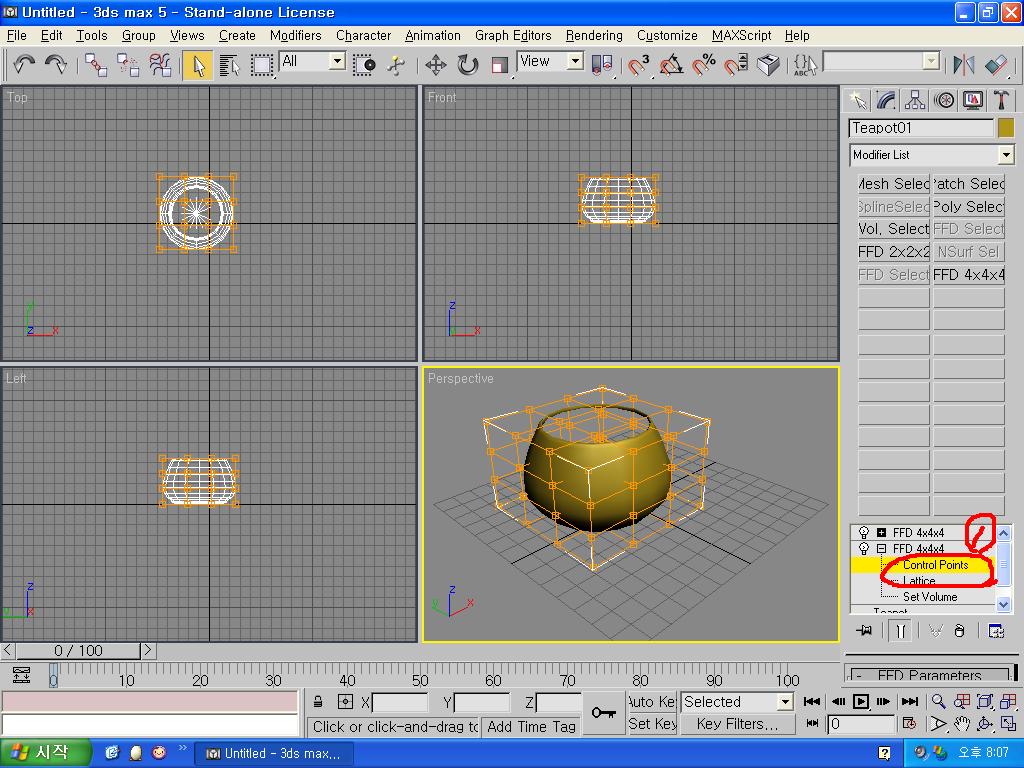Toggle the top FFD 4x4x4 modifier lightbulb
This screenshot has width=1024, height=768.
pos(863,532)
